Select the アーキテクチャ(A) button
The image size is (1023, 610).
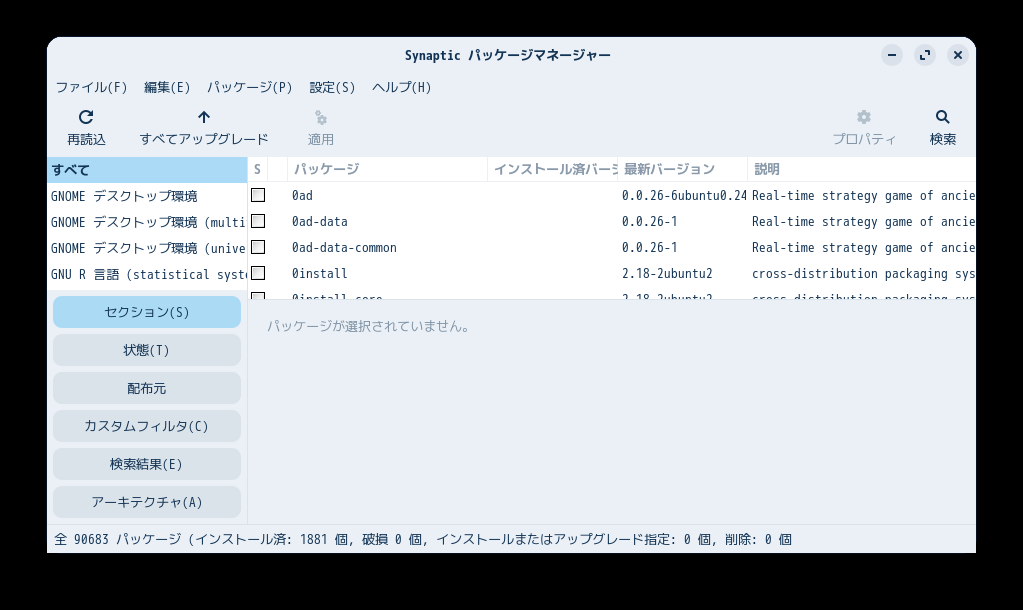click(x=147, y=502)
